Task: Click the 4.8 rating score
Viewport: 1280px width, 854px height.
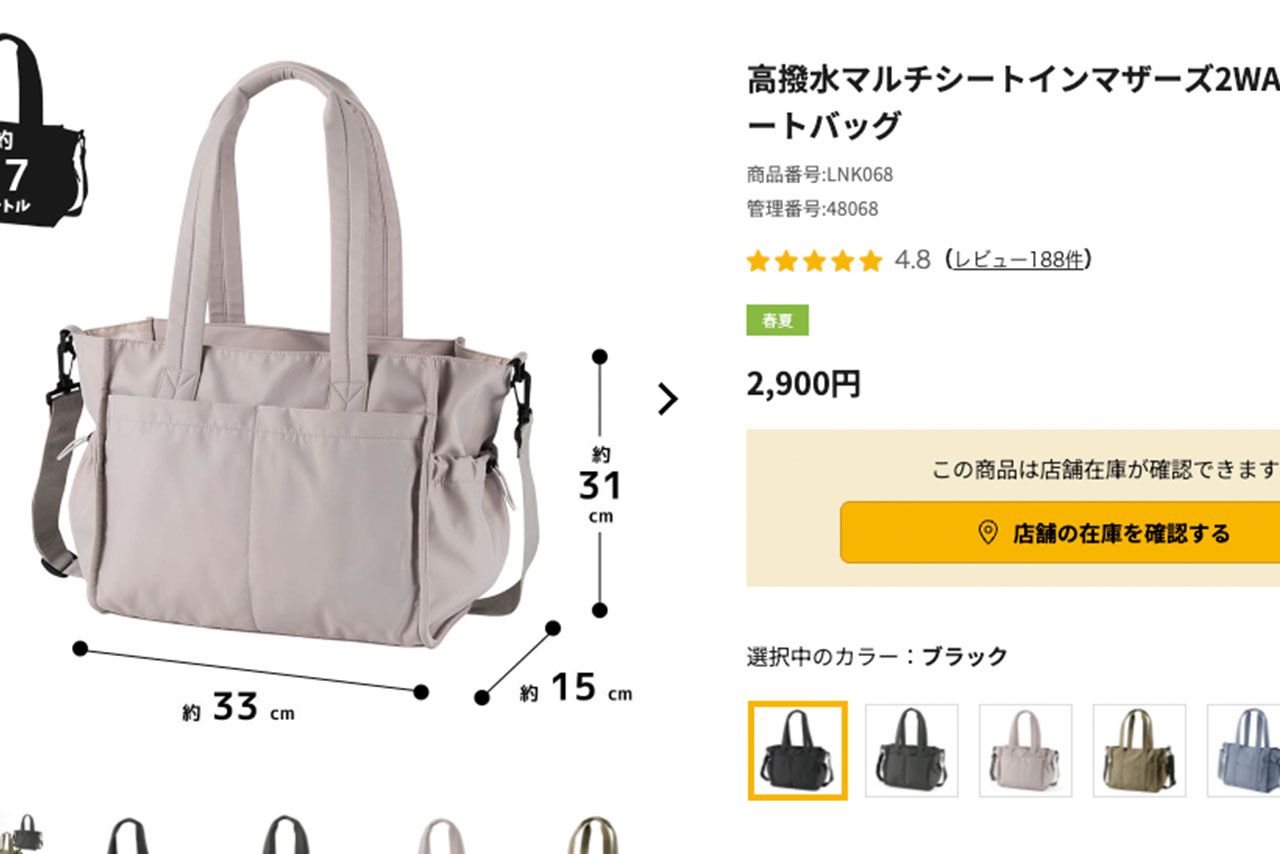Action: 912,260
